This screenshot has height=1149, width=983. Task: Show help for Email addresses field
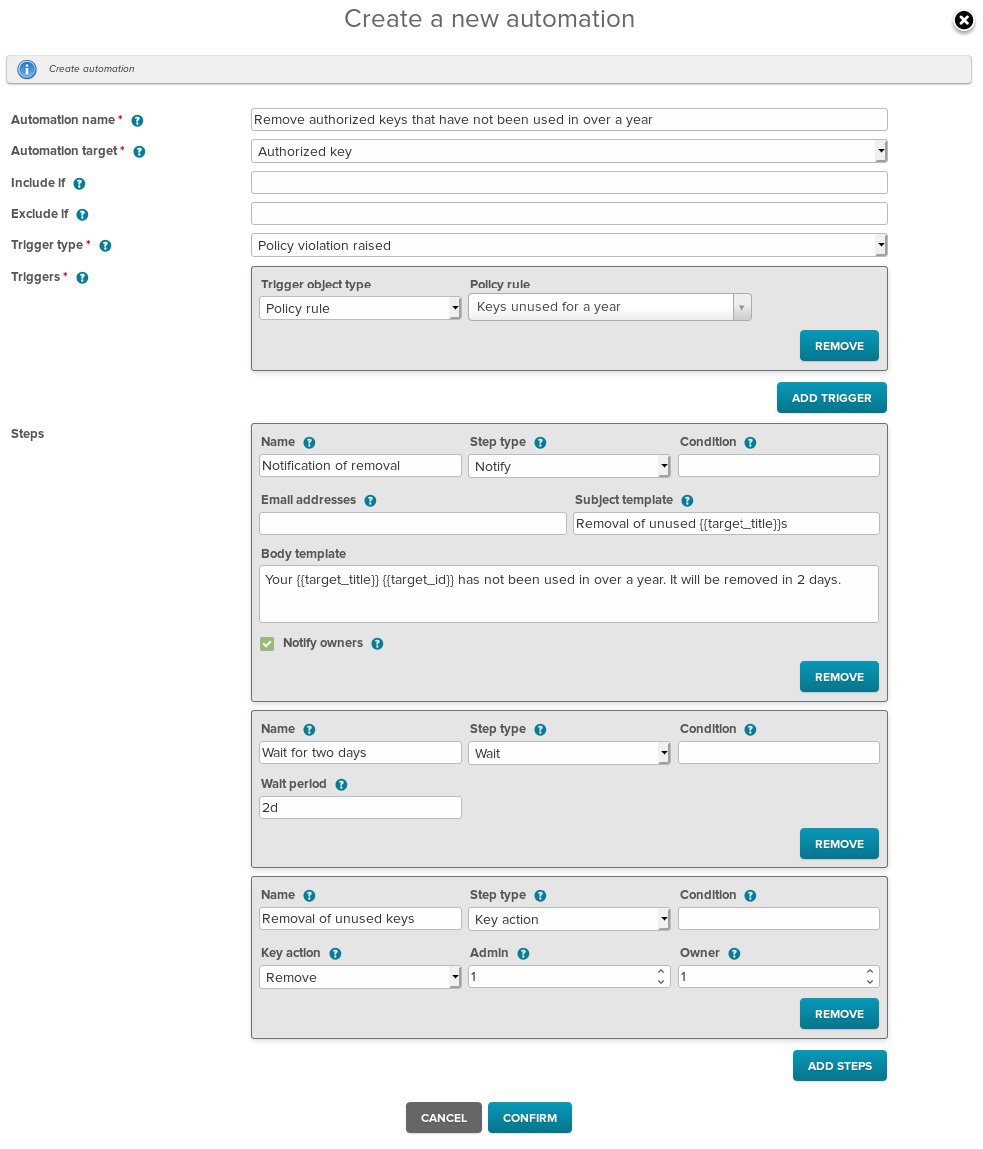coord(370,501)
